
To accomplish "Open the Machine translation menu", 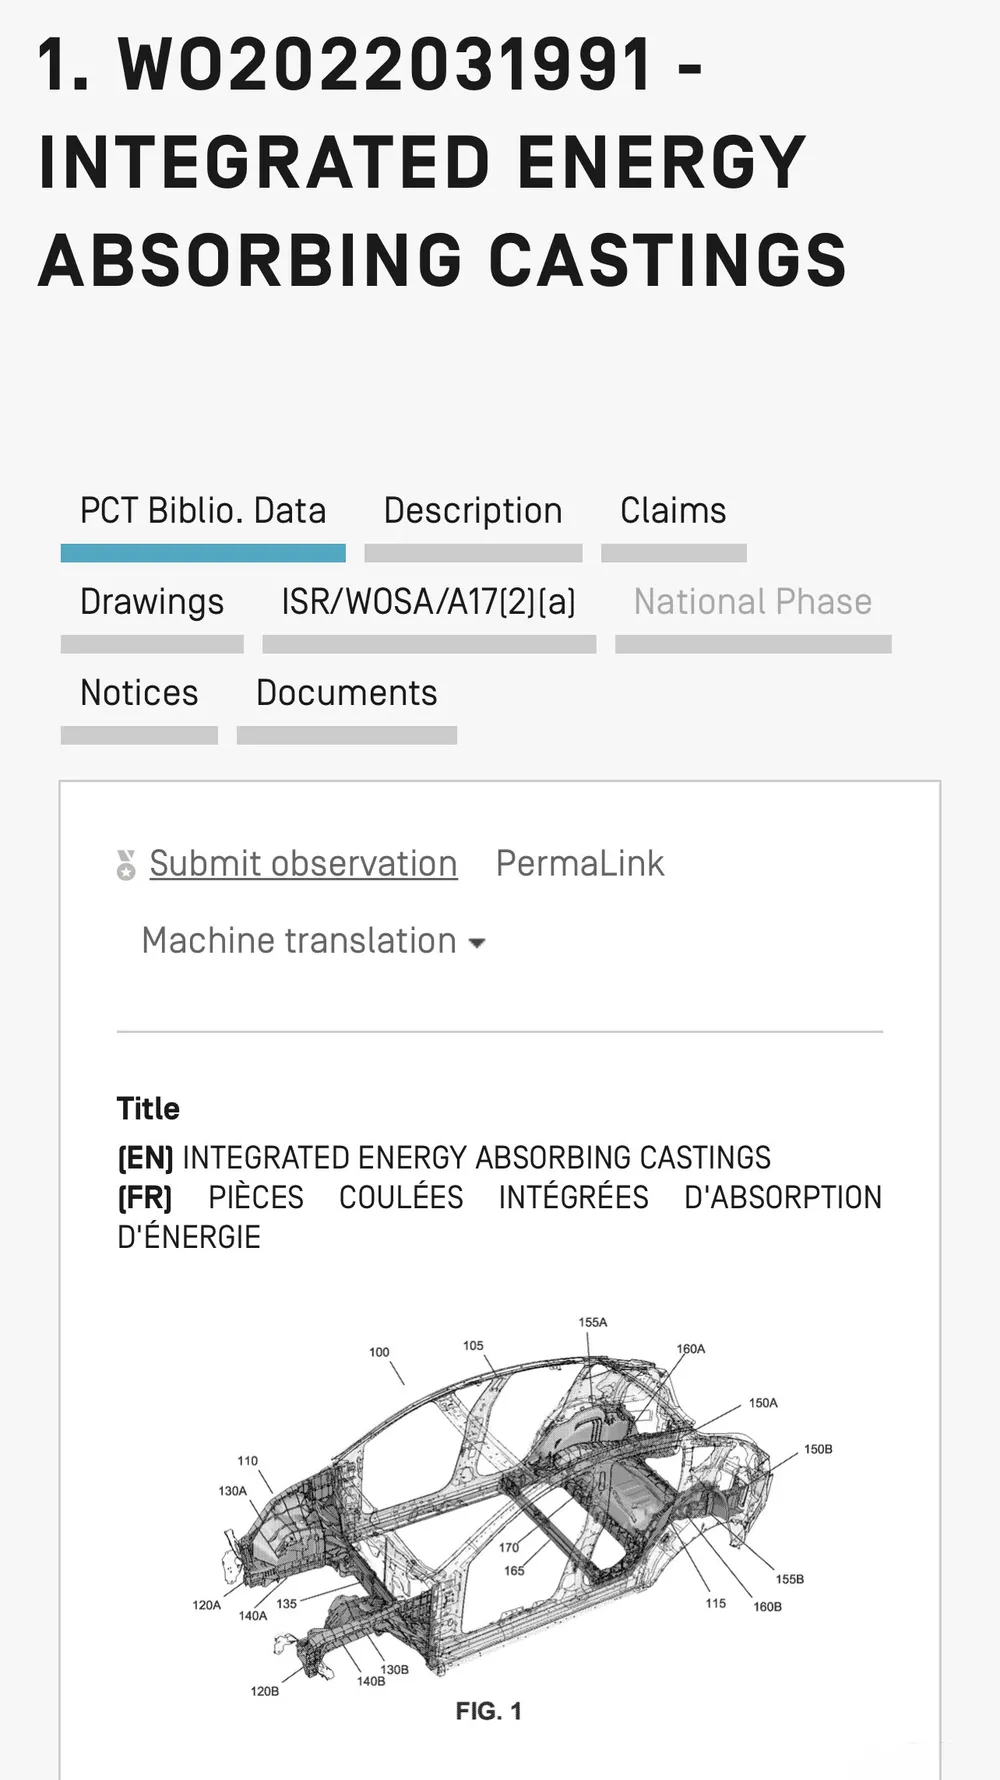I will pyautogui.click(x=299, y=941).
